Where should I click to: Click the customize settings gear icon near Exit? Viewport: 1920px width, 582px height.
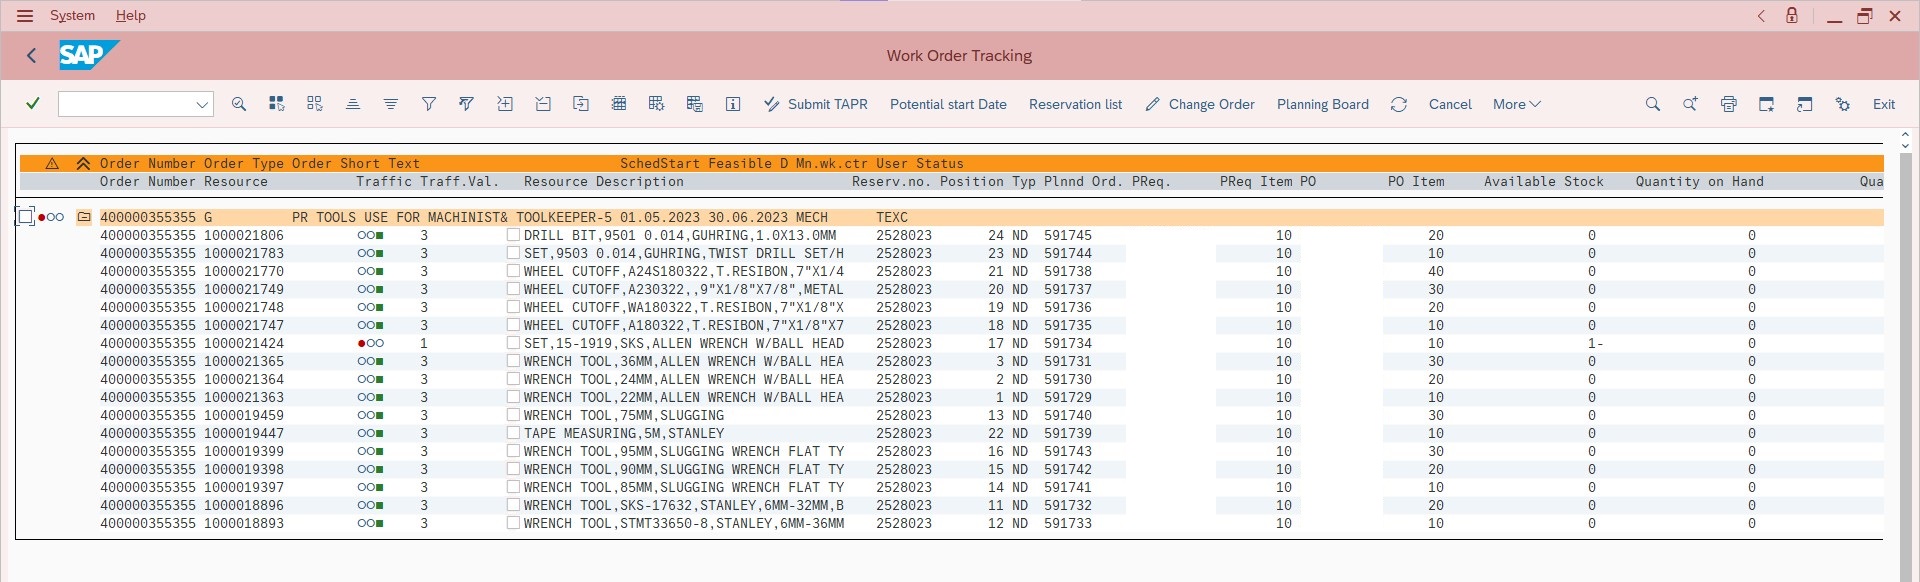click(1842, 104)
